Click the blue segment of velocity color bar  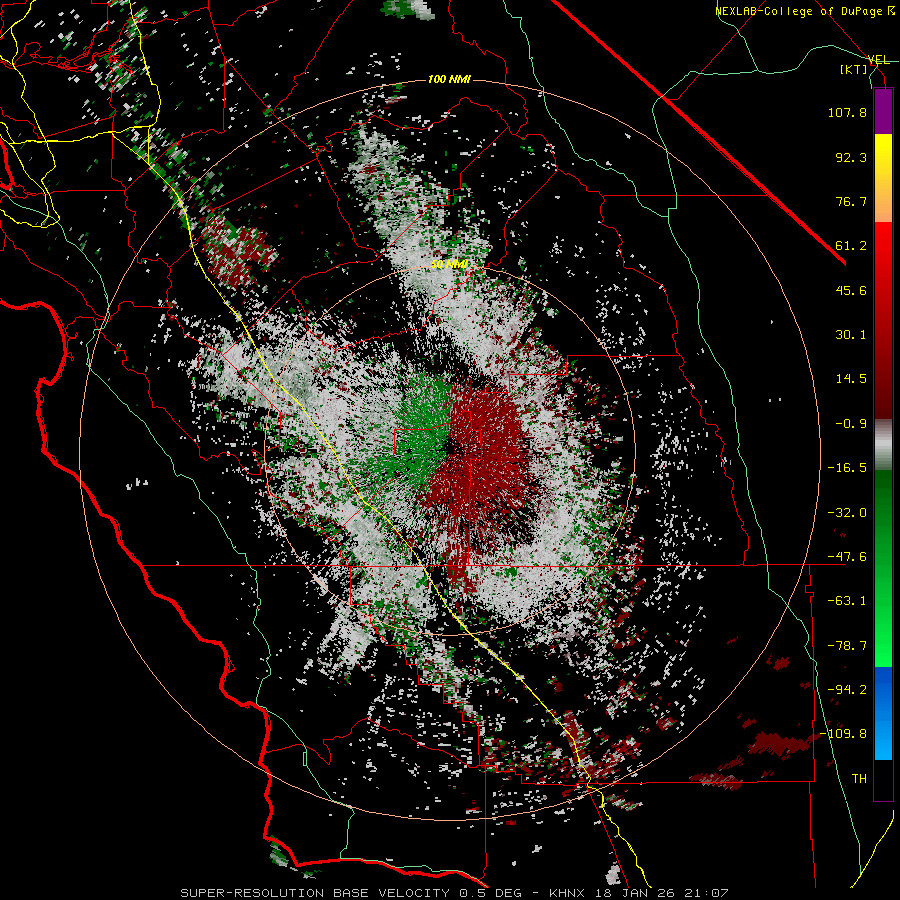(x=883, y=713)
